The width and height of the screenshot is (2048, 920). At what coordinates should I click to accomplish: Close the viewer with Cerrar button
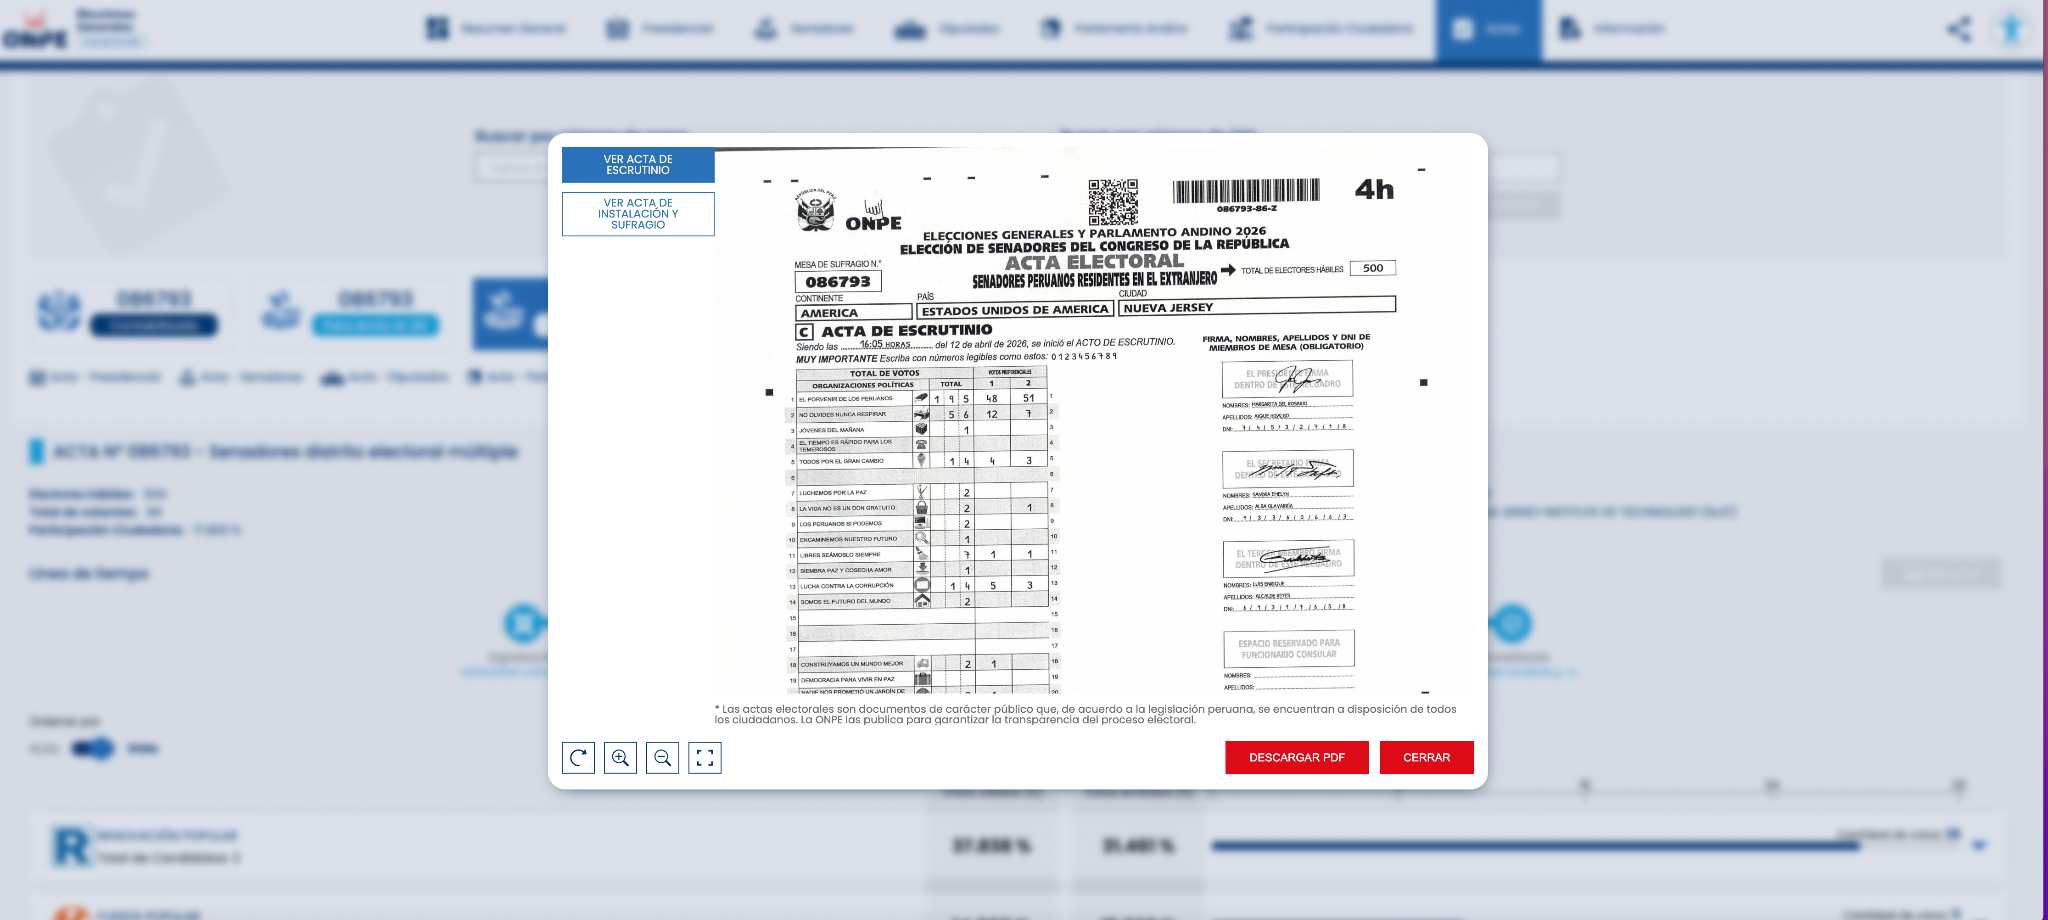tap(1426, 758)
